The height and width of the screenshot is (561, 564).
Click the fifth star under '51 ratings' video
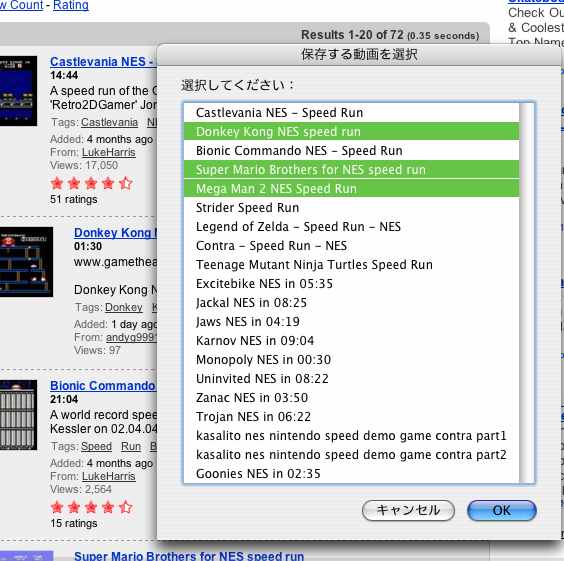point(126,183)
